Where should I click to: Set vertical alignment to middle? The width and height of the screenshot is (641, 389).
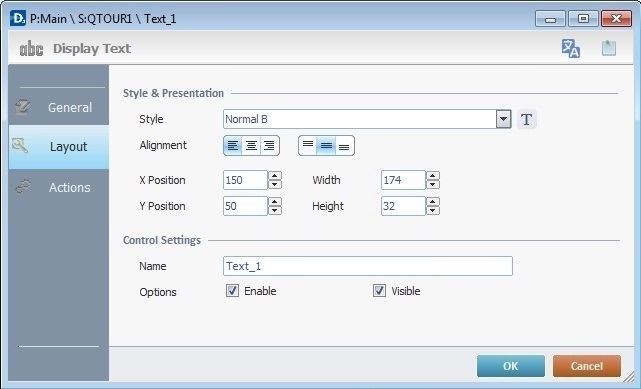326,145
